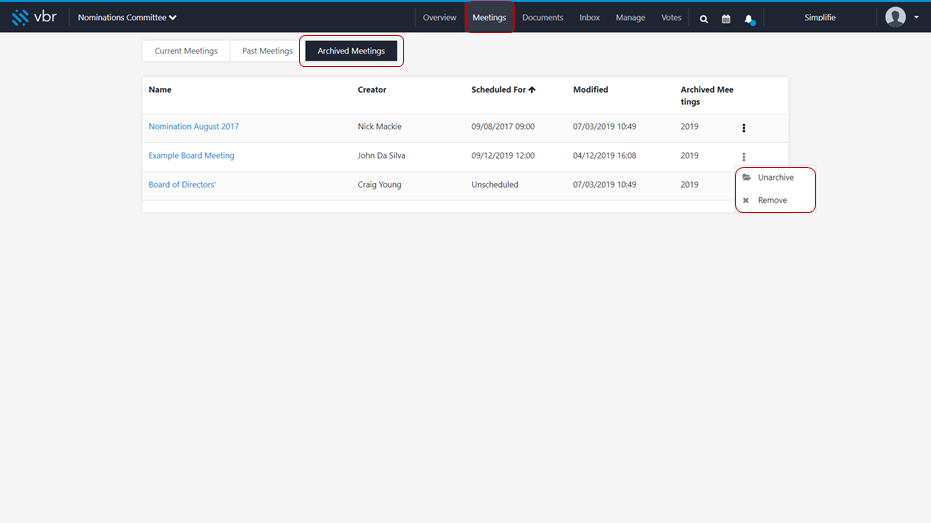Screen dimensions: 931x523
Task: Open the calendar icon in navbar
Action: pyautogui.click(x=726, y=19)
